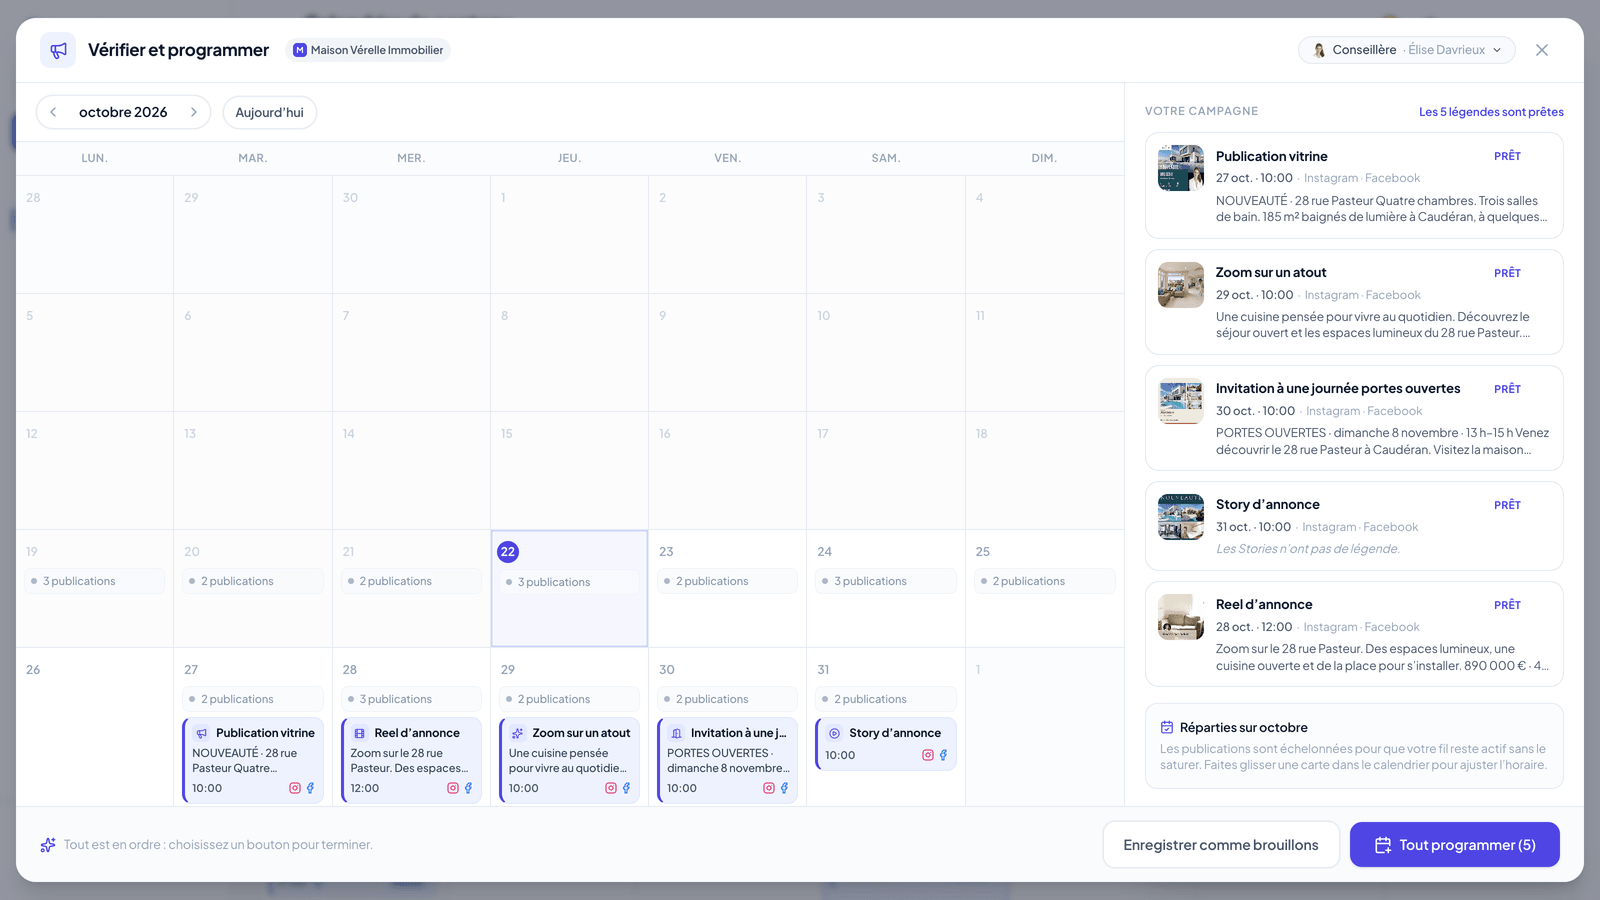The height and width of the screenshot is (900, 1600).
Task: Click Instagram icon on Story d'annonce calendar card
Action: pyautogui.click(x=928, y=755)
